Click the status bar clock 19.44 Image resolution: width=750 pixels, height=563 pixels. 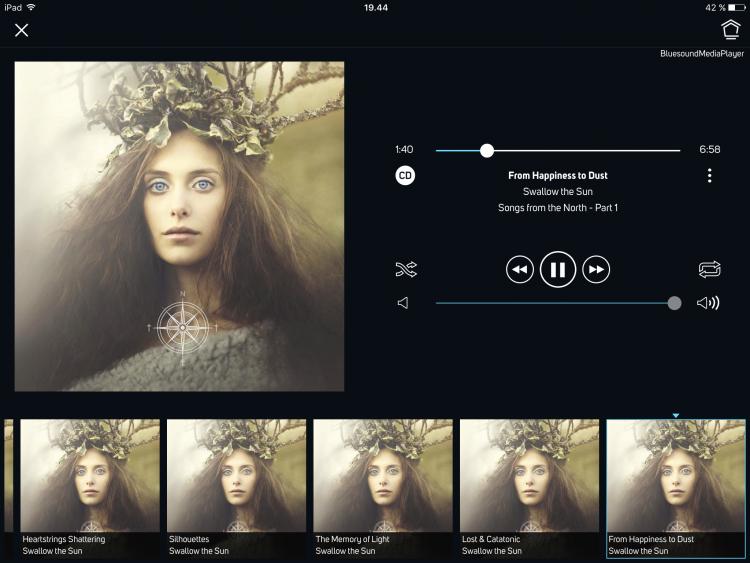click(375, 8)
